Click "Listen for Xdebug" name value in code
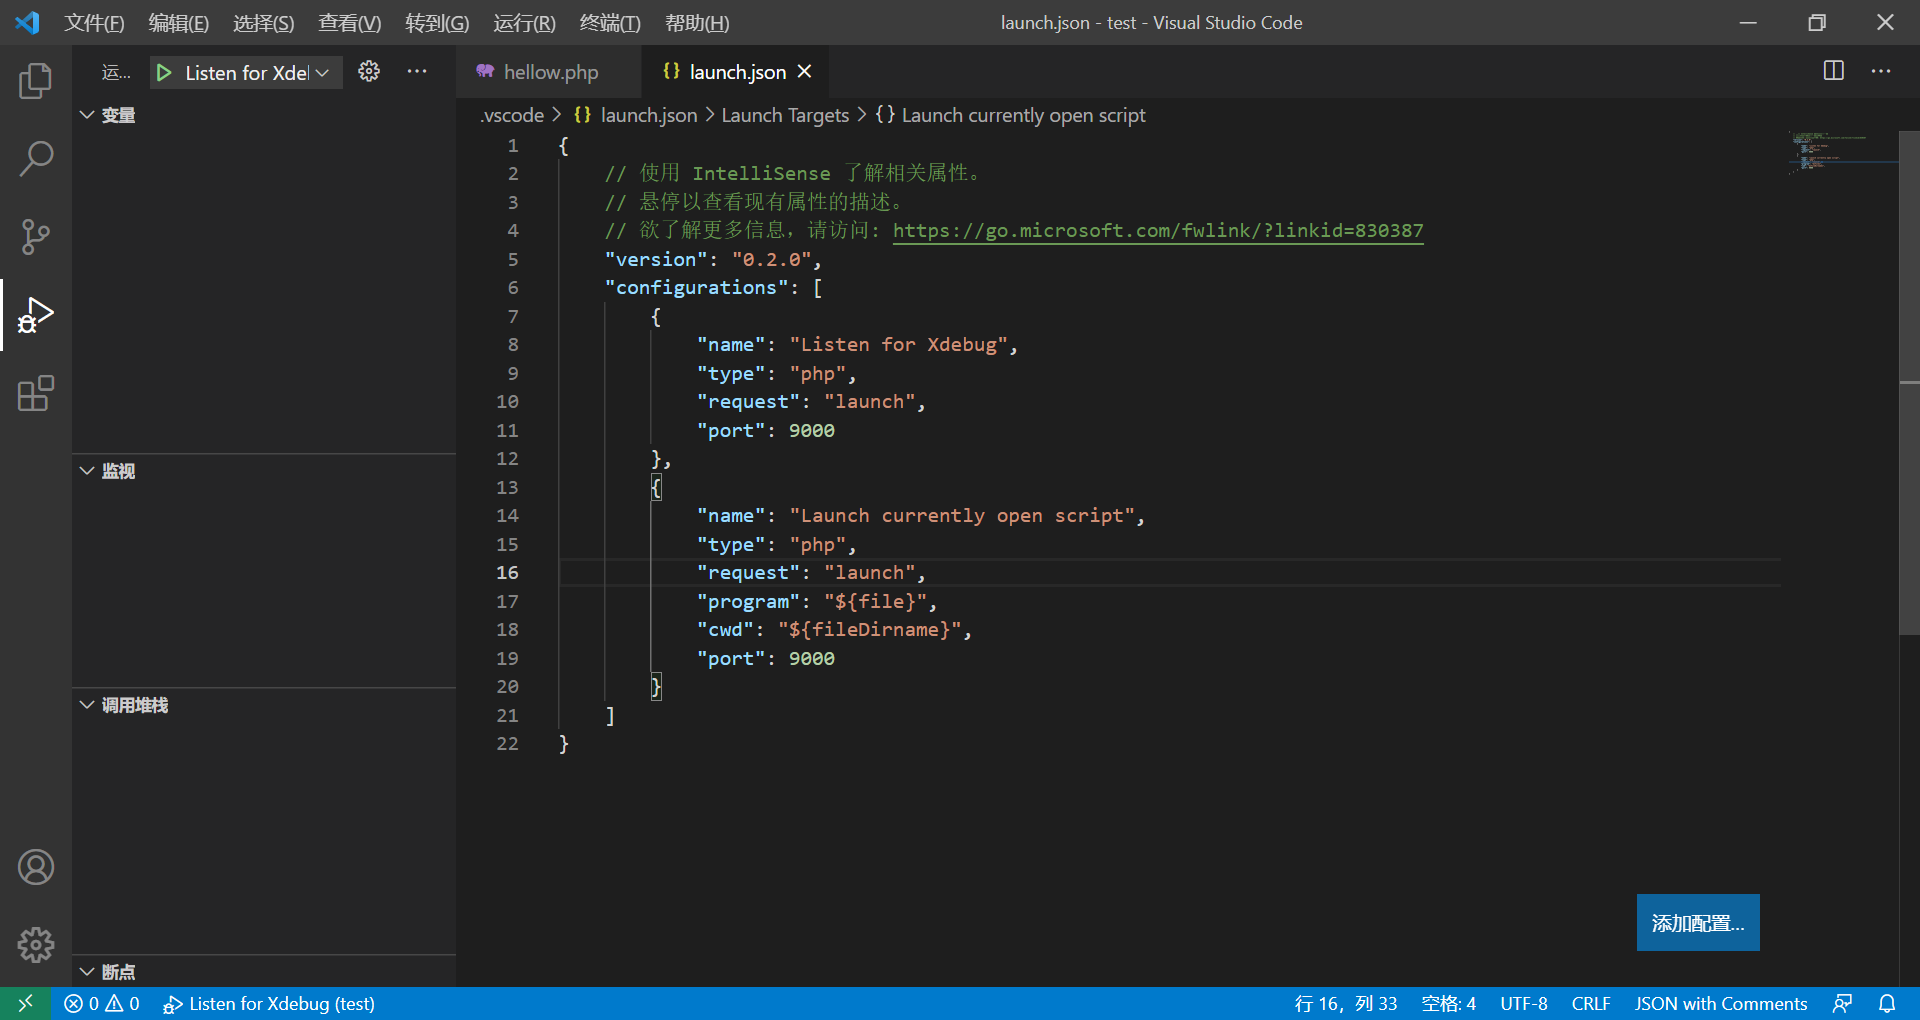 tap(898, 345)
